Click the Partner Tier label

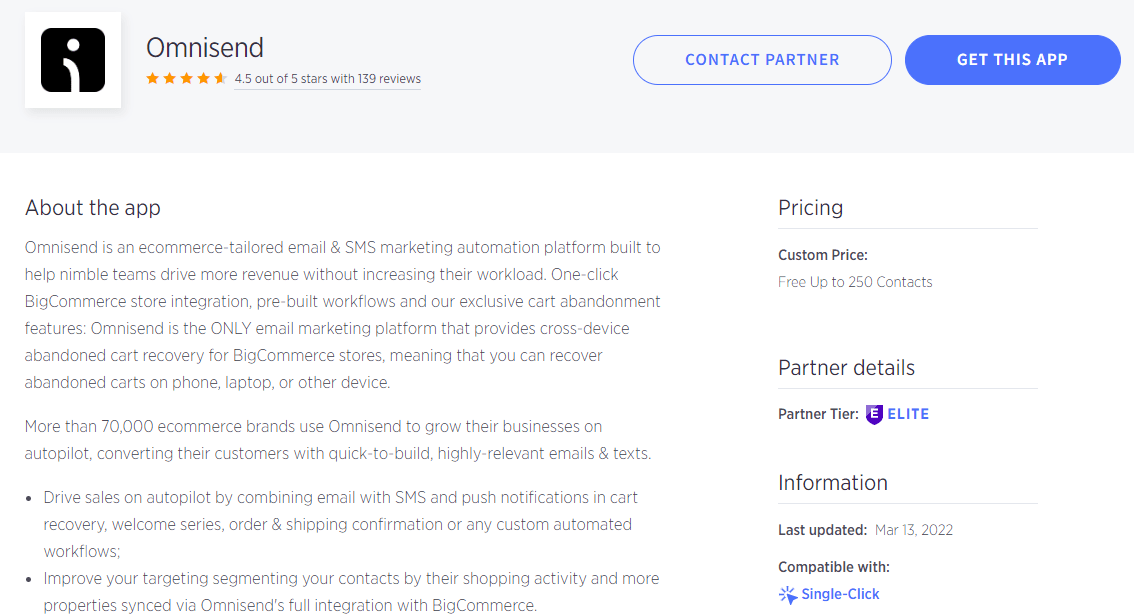(x=818, y=414)
